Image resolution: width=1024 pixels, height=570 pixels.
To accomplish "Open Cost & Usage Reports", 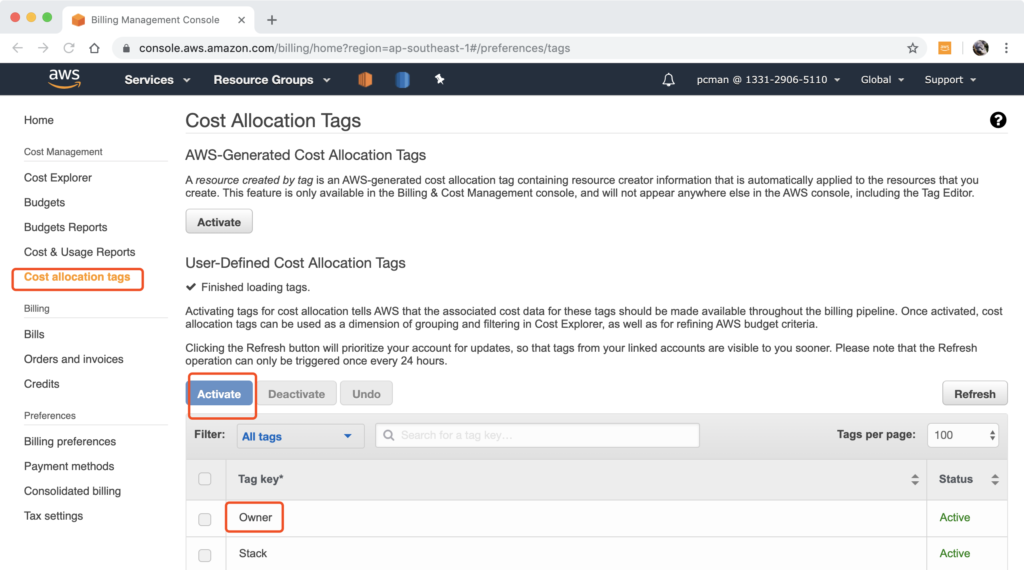I will (80, 252).
